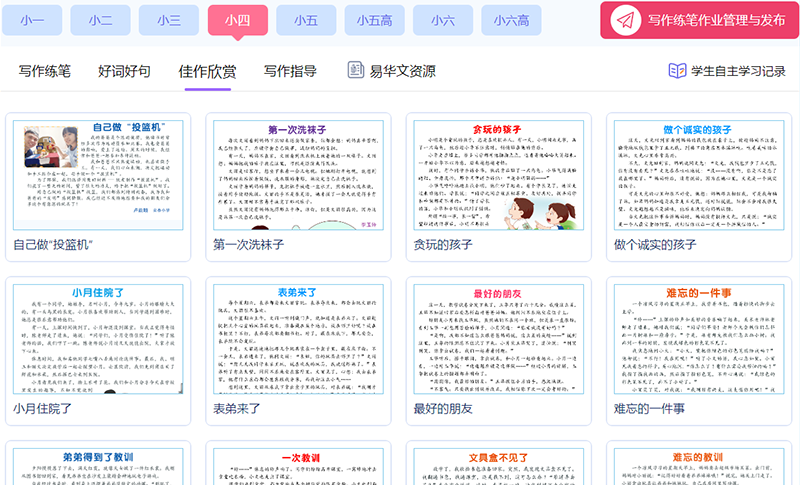
Task: Open the 小六 grade tab
Action: coord(443,20)
